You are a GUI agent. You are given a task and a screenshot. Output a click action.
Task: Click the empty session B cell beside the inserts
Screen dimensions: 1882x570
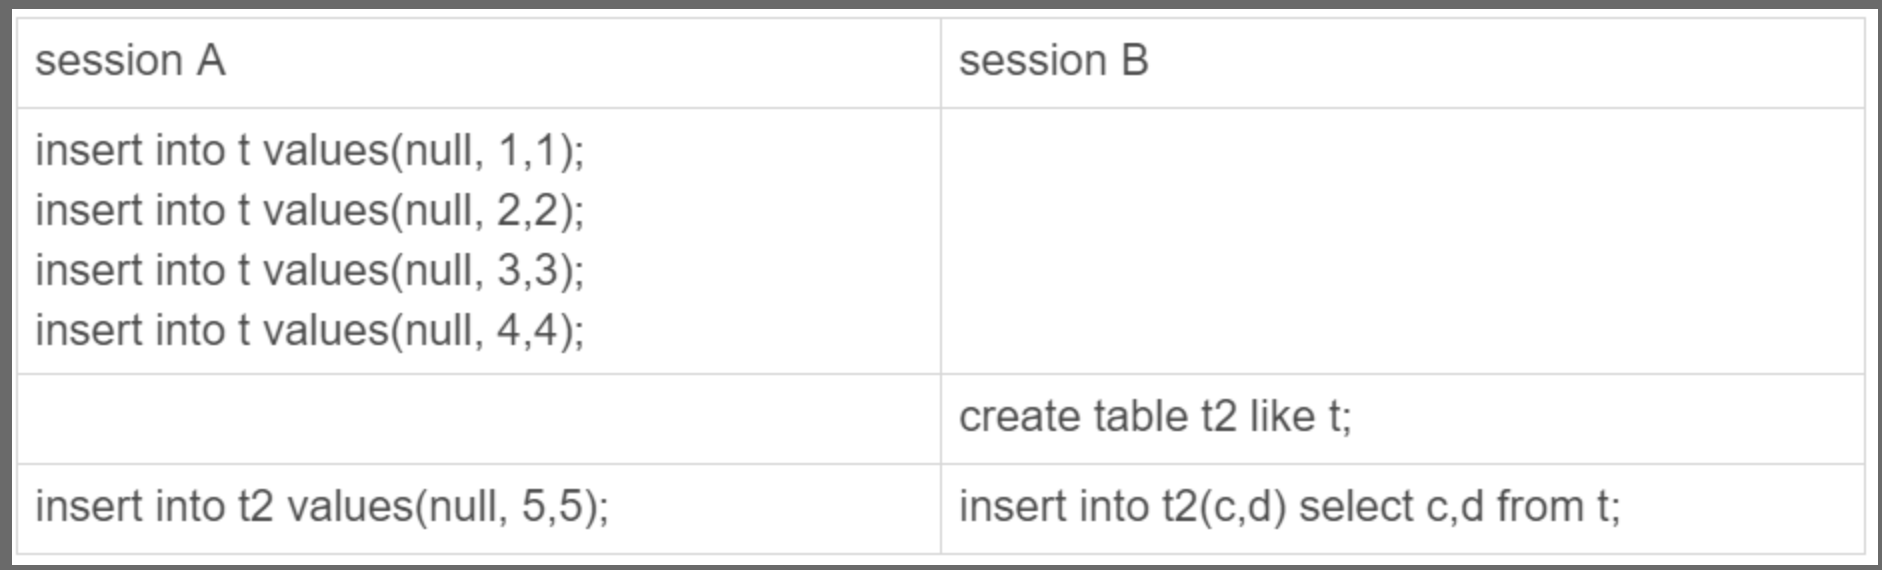pyautogui.click(x=1402, y=241)
